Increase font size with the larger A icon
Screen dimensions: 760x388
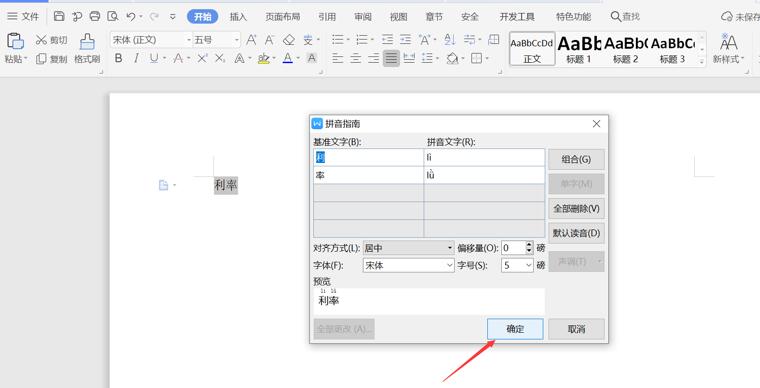(251, 40)
